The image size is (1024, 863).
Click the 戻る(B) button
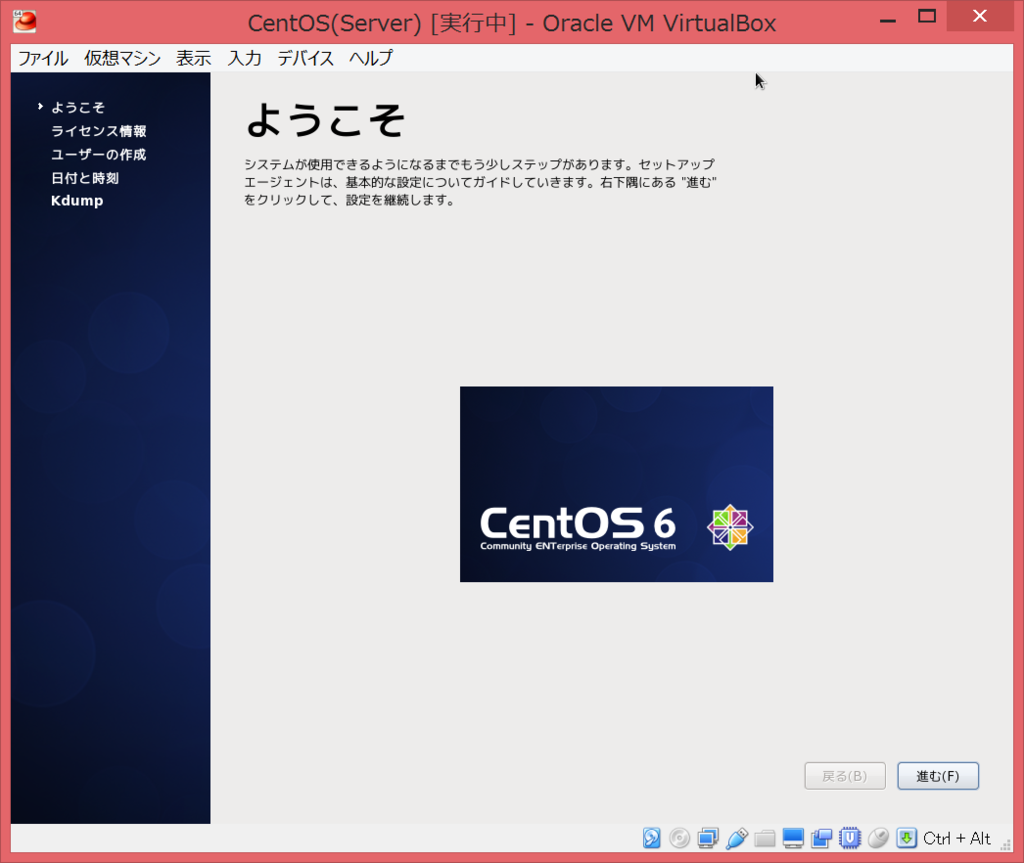pyautogui.click(x=844, y=776)
